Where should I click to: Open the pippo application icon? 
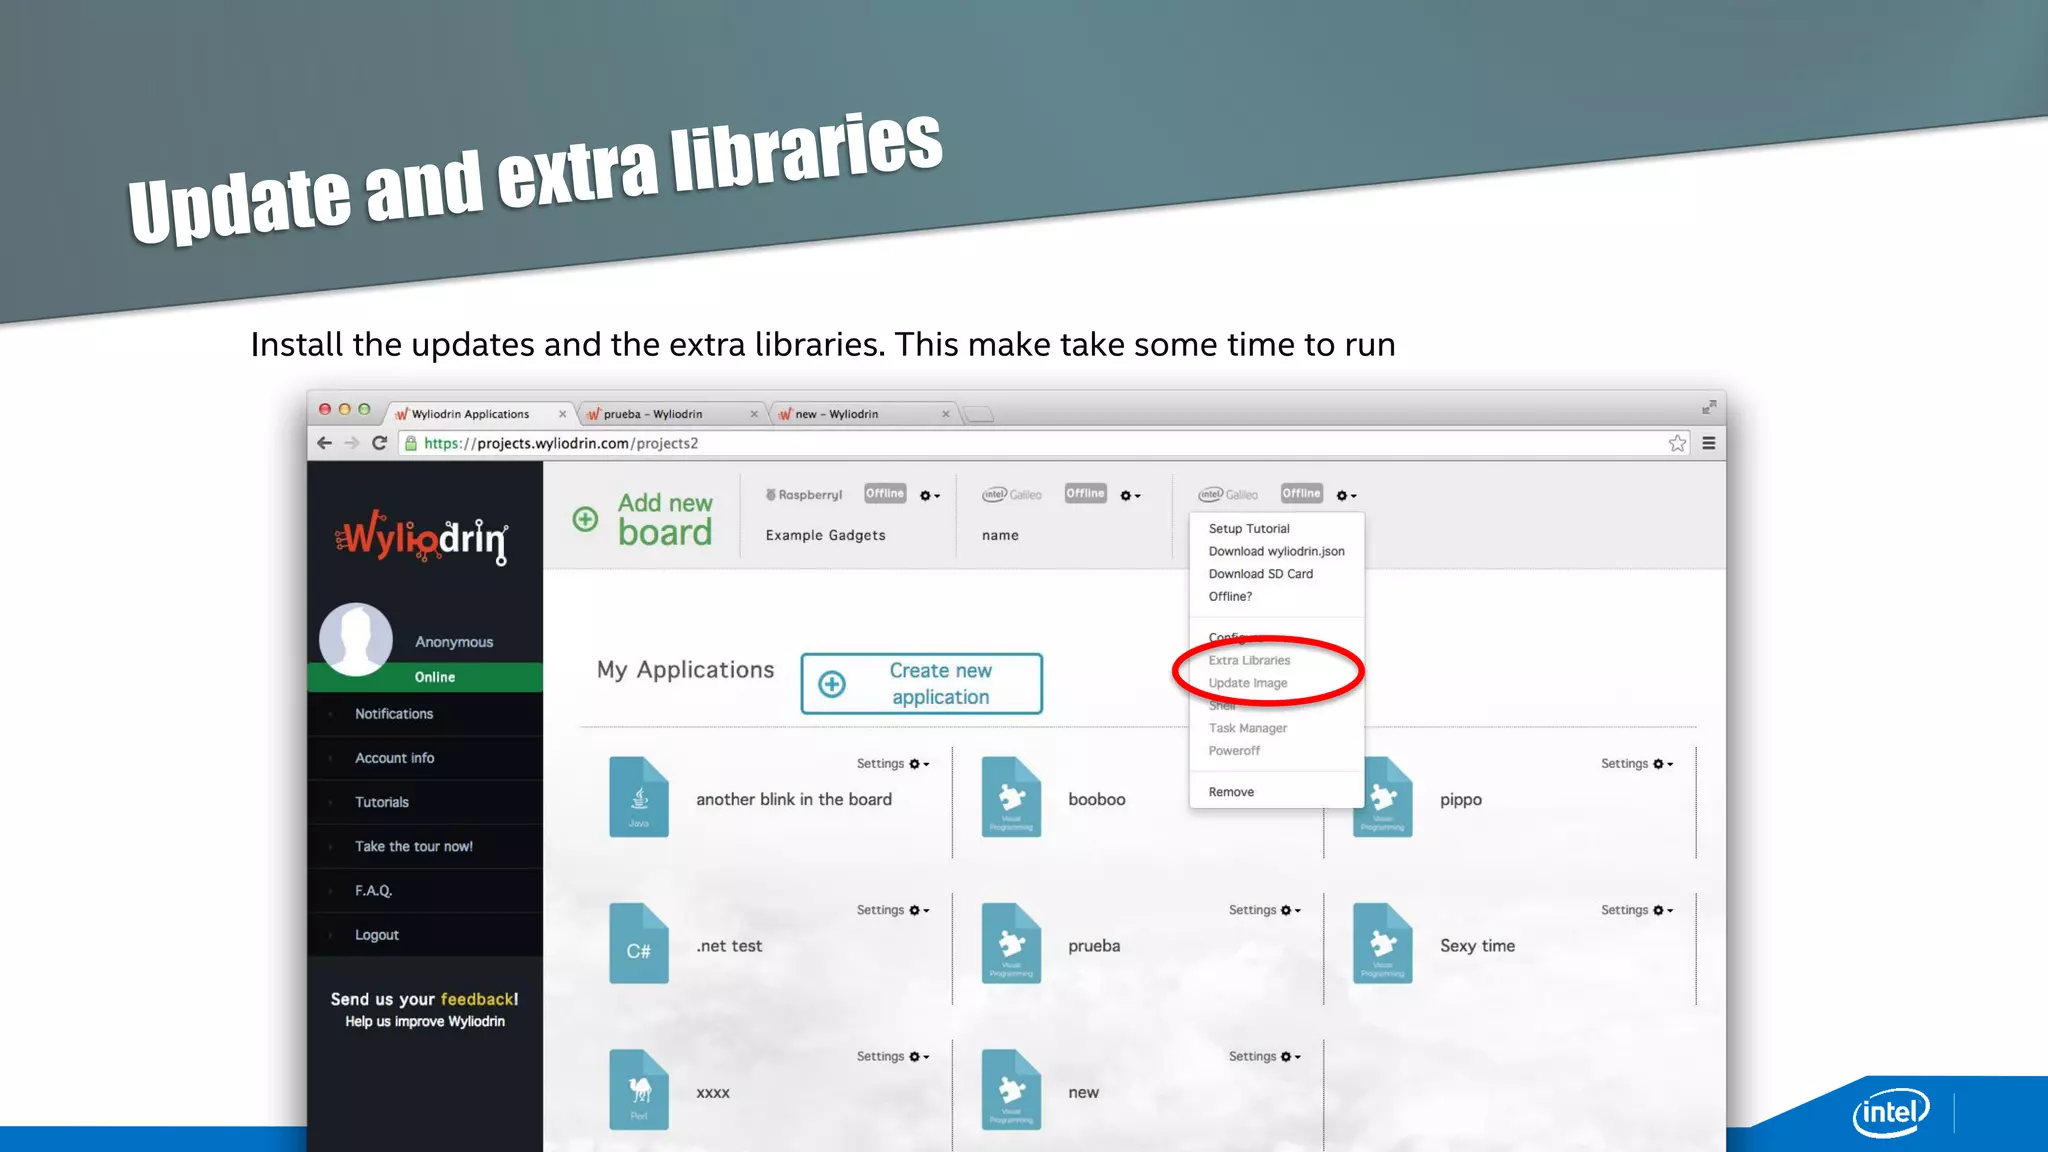point(1383,797)
